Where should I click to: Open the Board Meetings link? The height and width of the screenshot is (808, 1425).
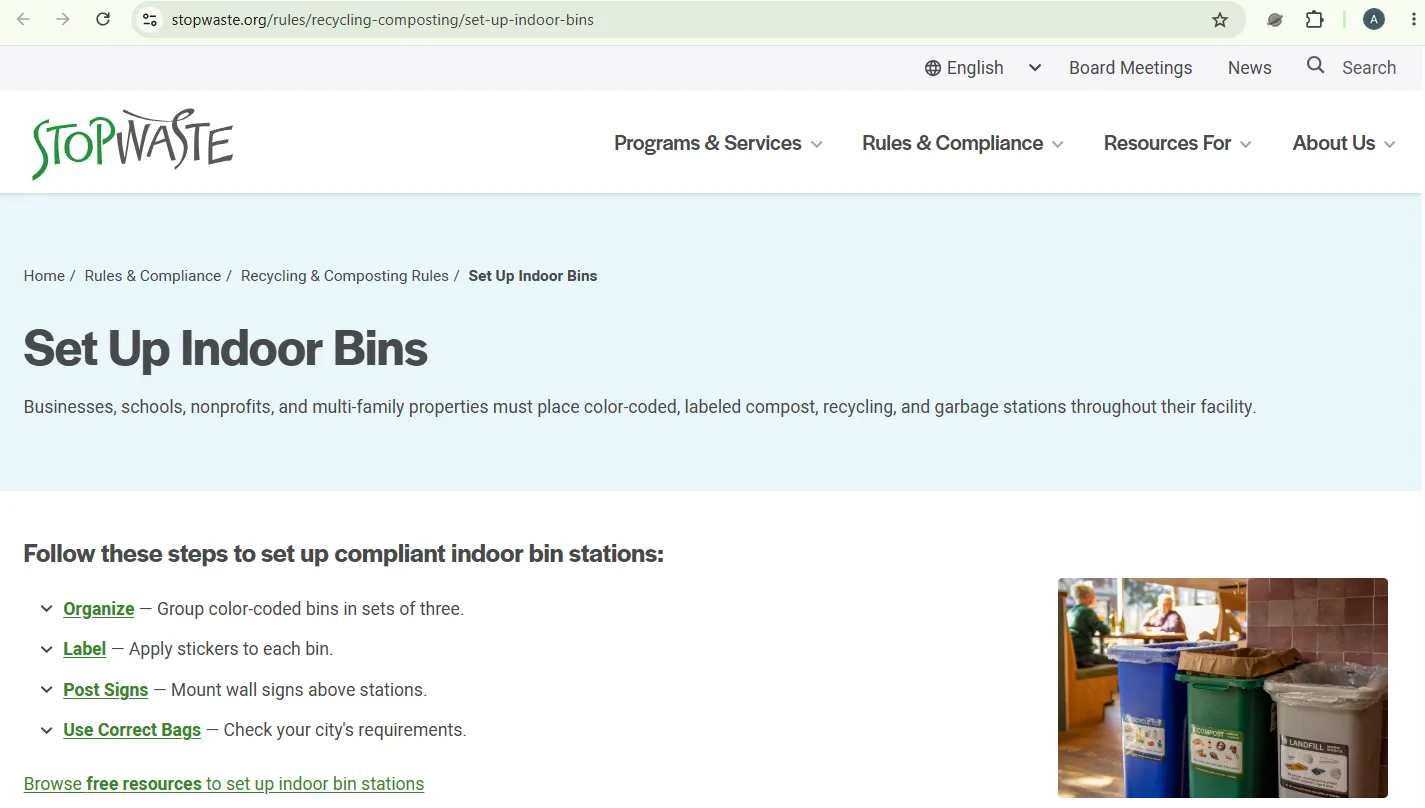point(1130,67)
